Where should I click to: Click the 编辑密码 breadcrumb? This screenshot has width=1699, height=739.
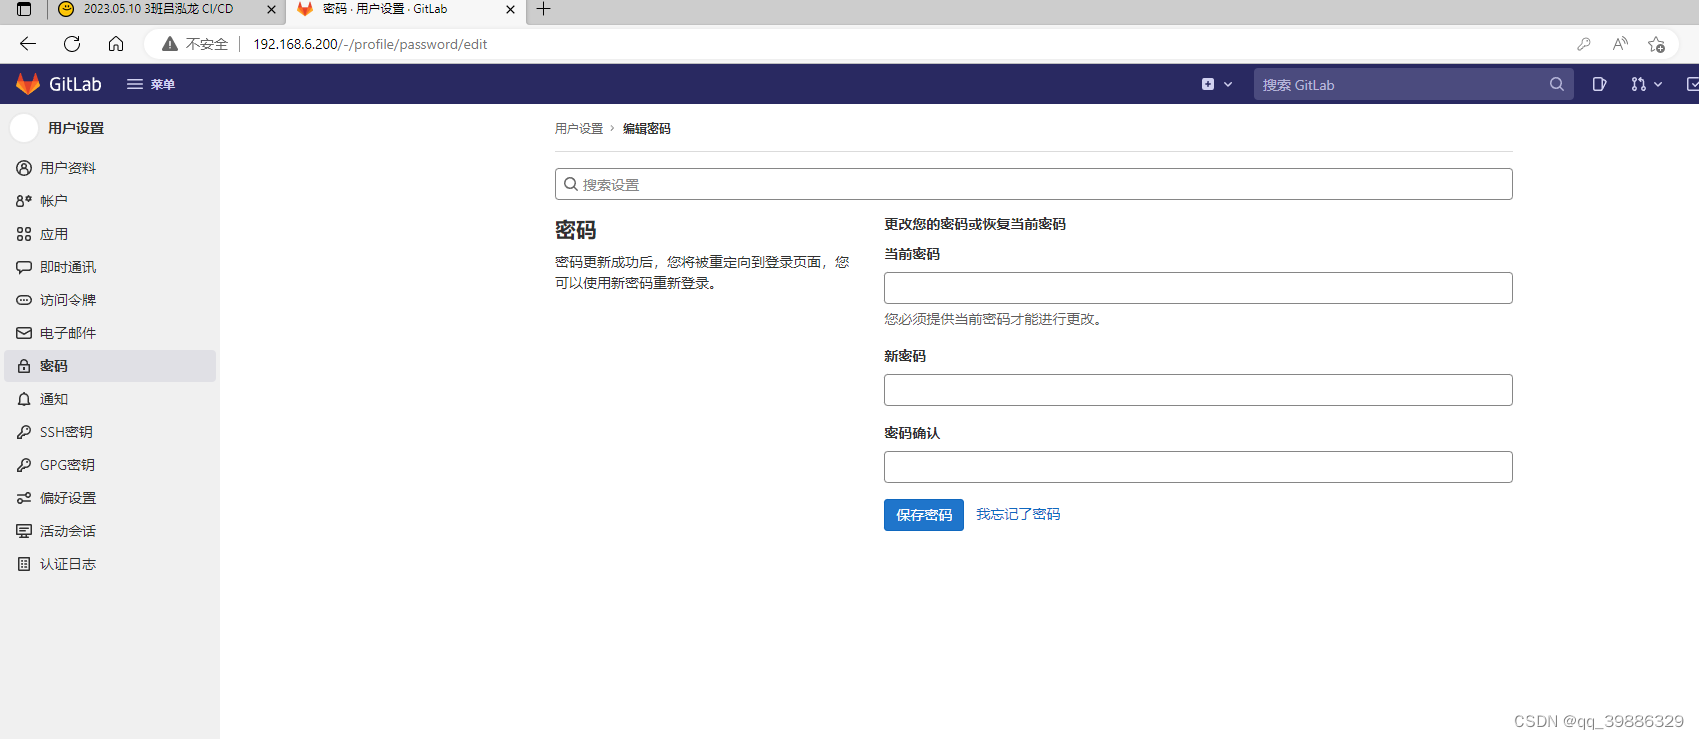point(647,129)
